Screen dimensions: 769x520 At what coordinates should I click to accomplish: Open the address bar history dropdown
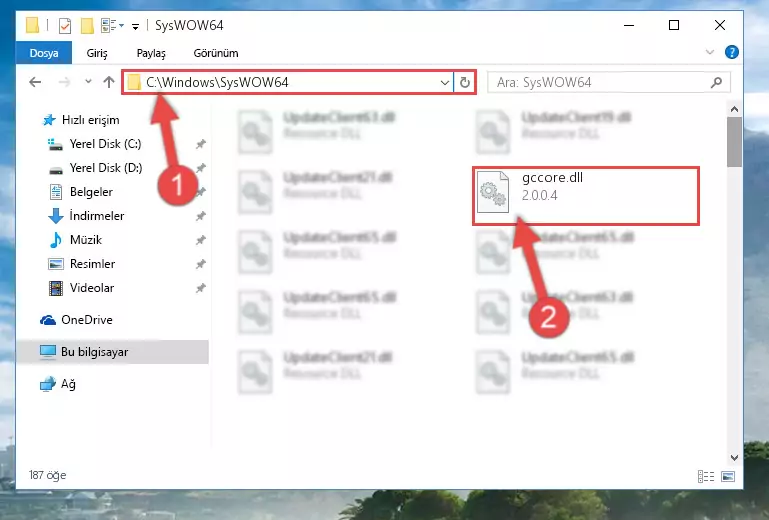(x=445, y=82)
